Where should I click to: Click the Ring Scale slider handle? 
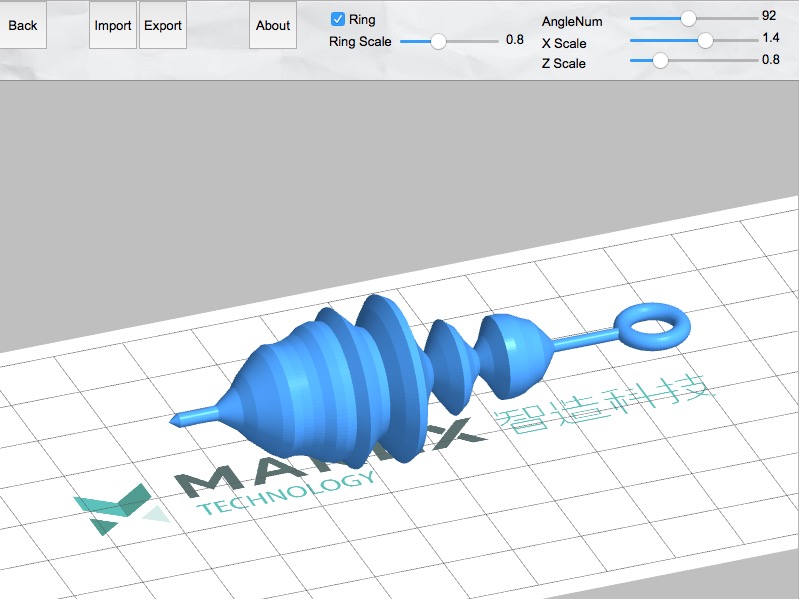coord(438,41)
